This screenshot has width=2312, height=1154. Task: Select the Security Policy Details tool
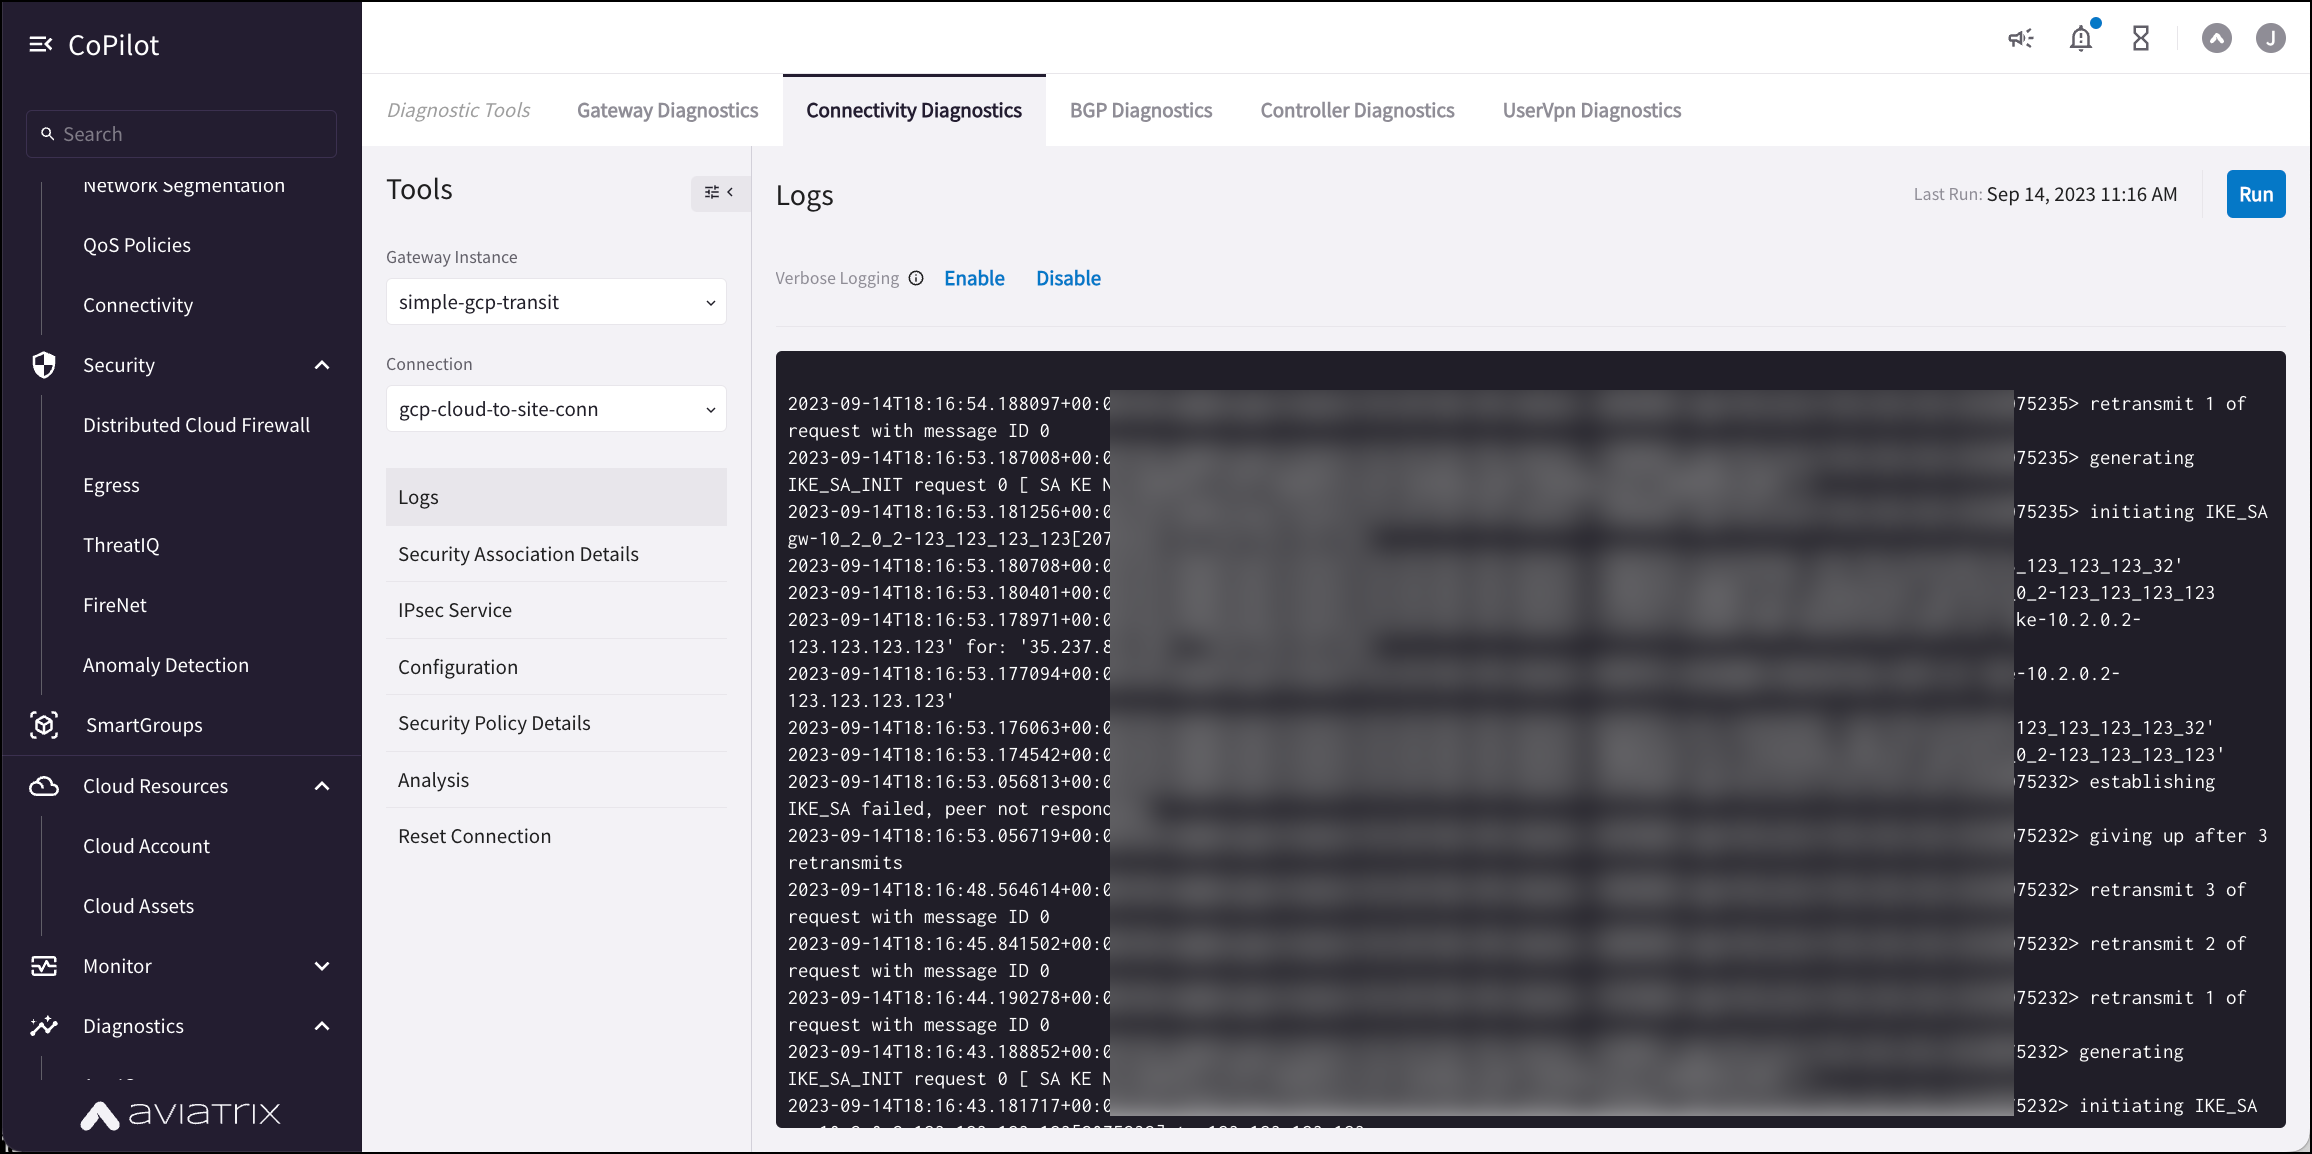point(494,722)
